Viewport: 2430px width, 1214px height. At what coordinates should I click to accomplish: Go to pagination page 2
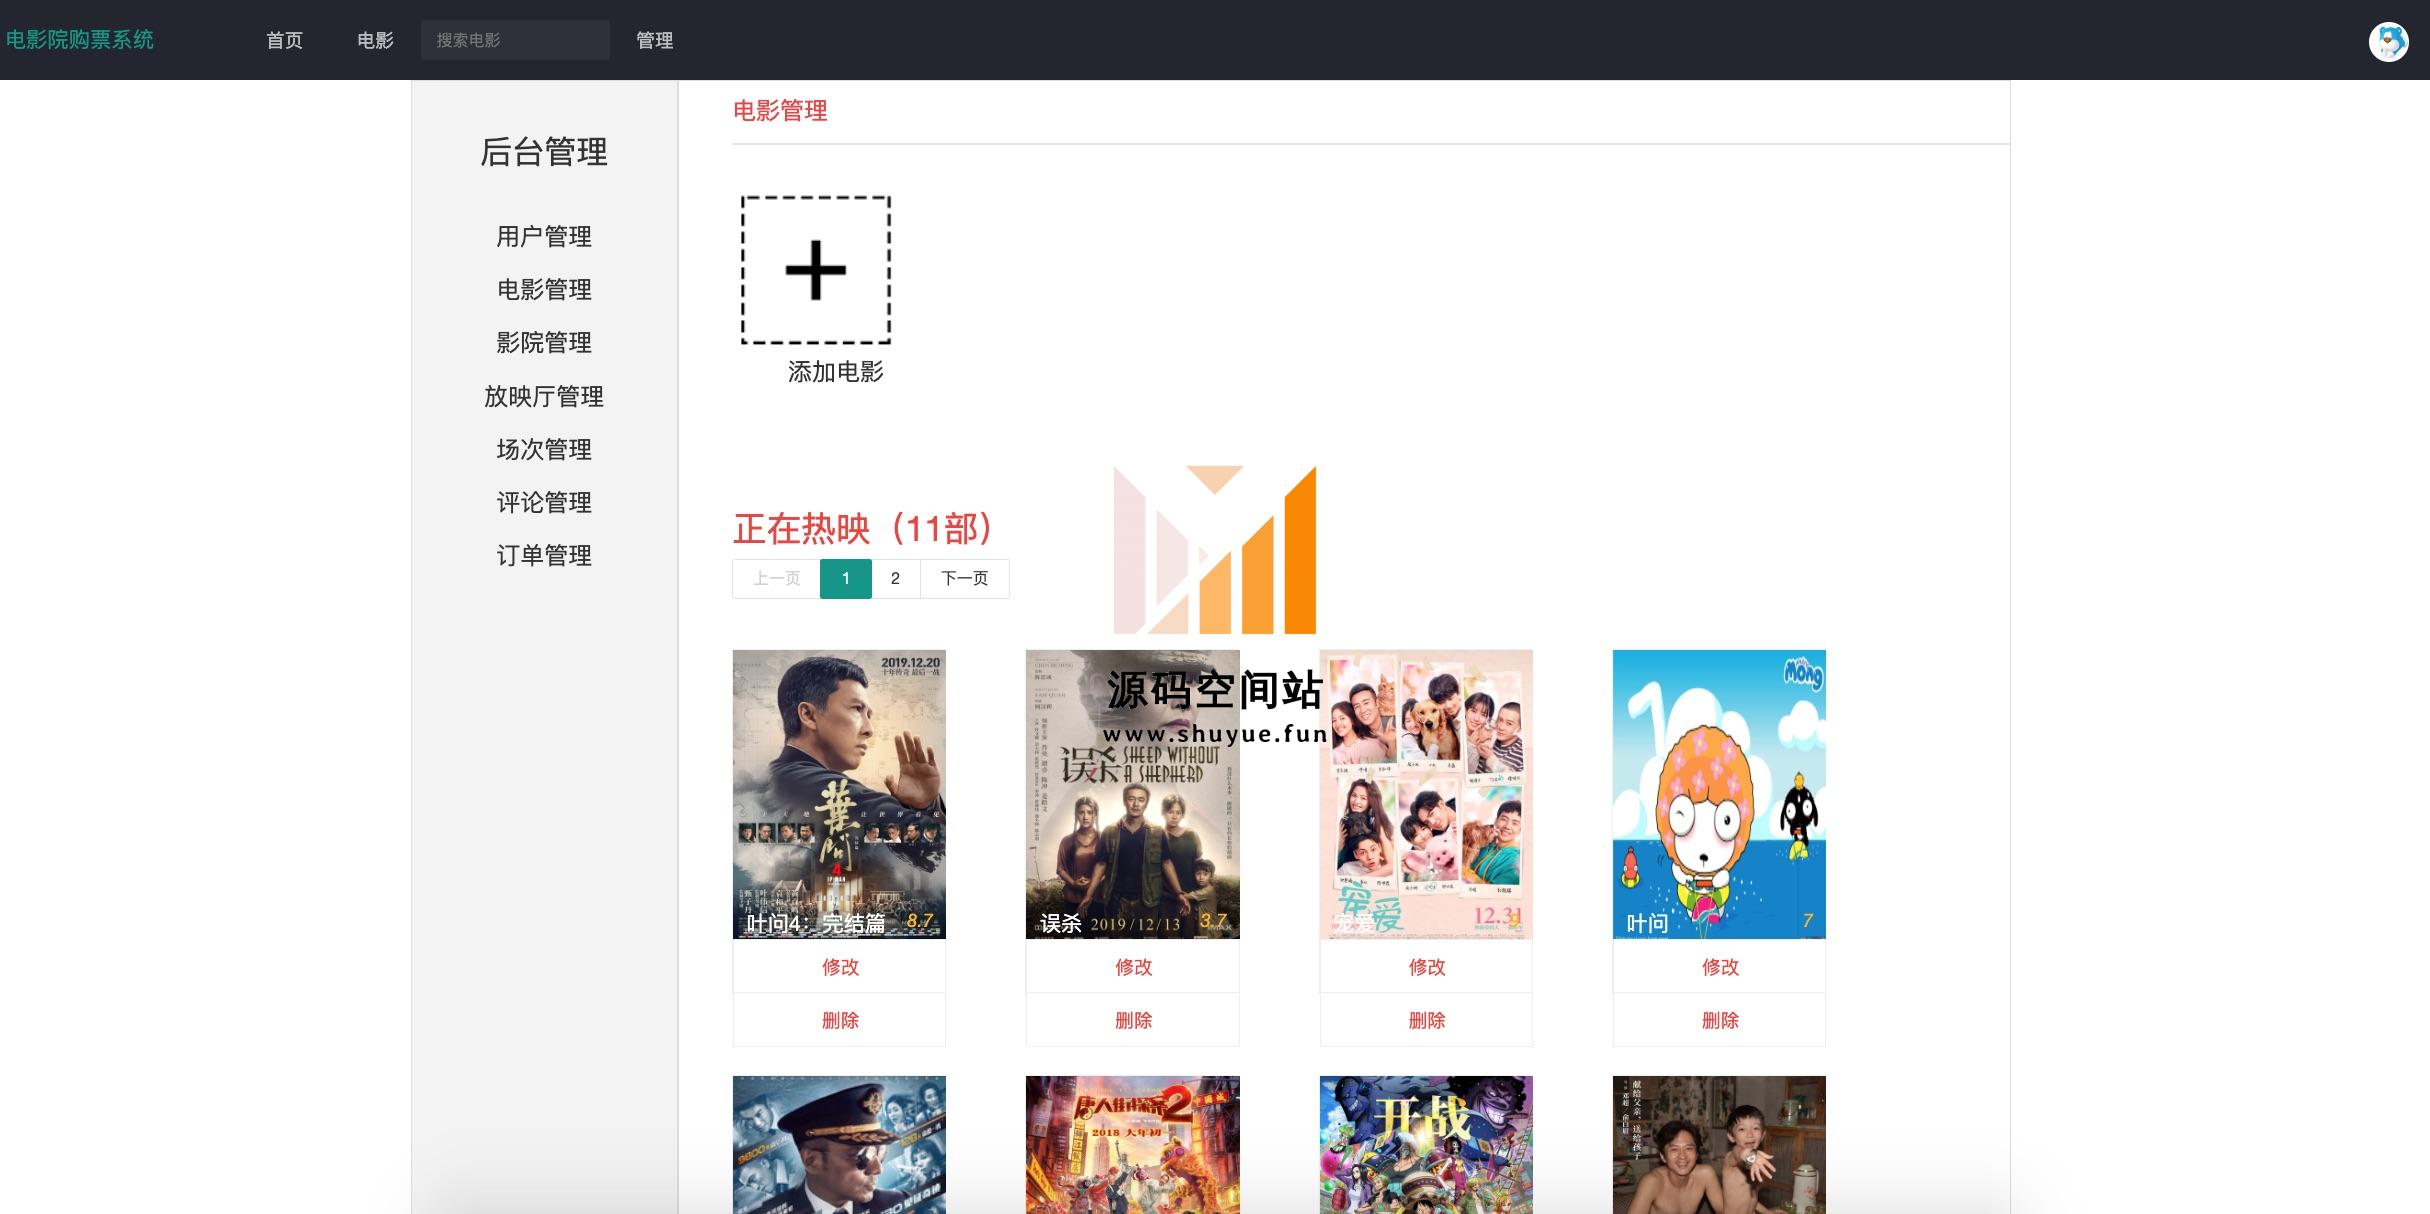coord(895,578)
